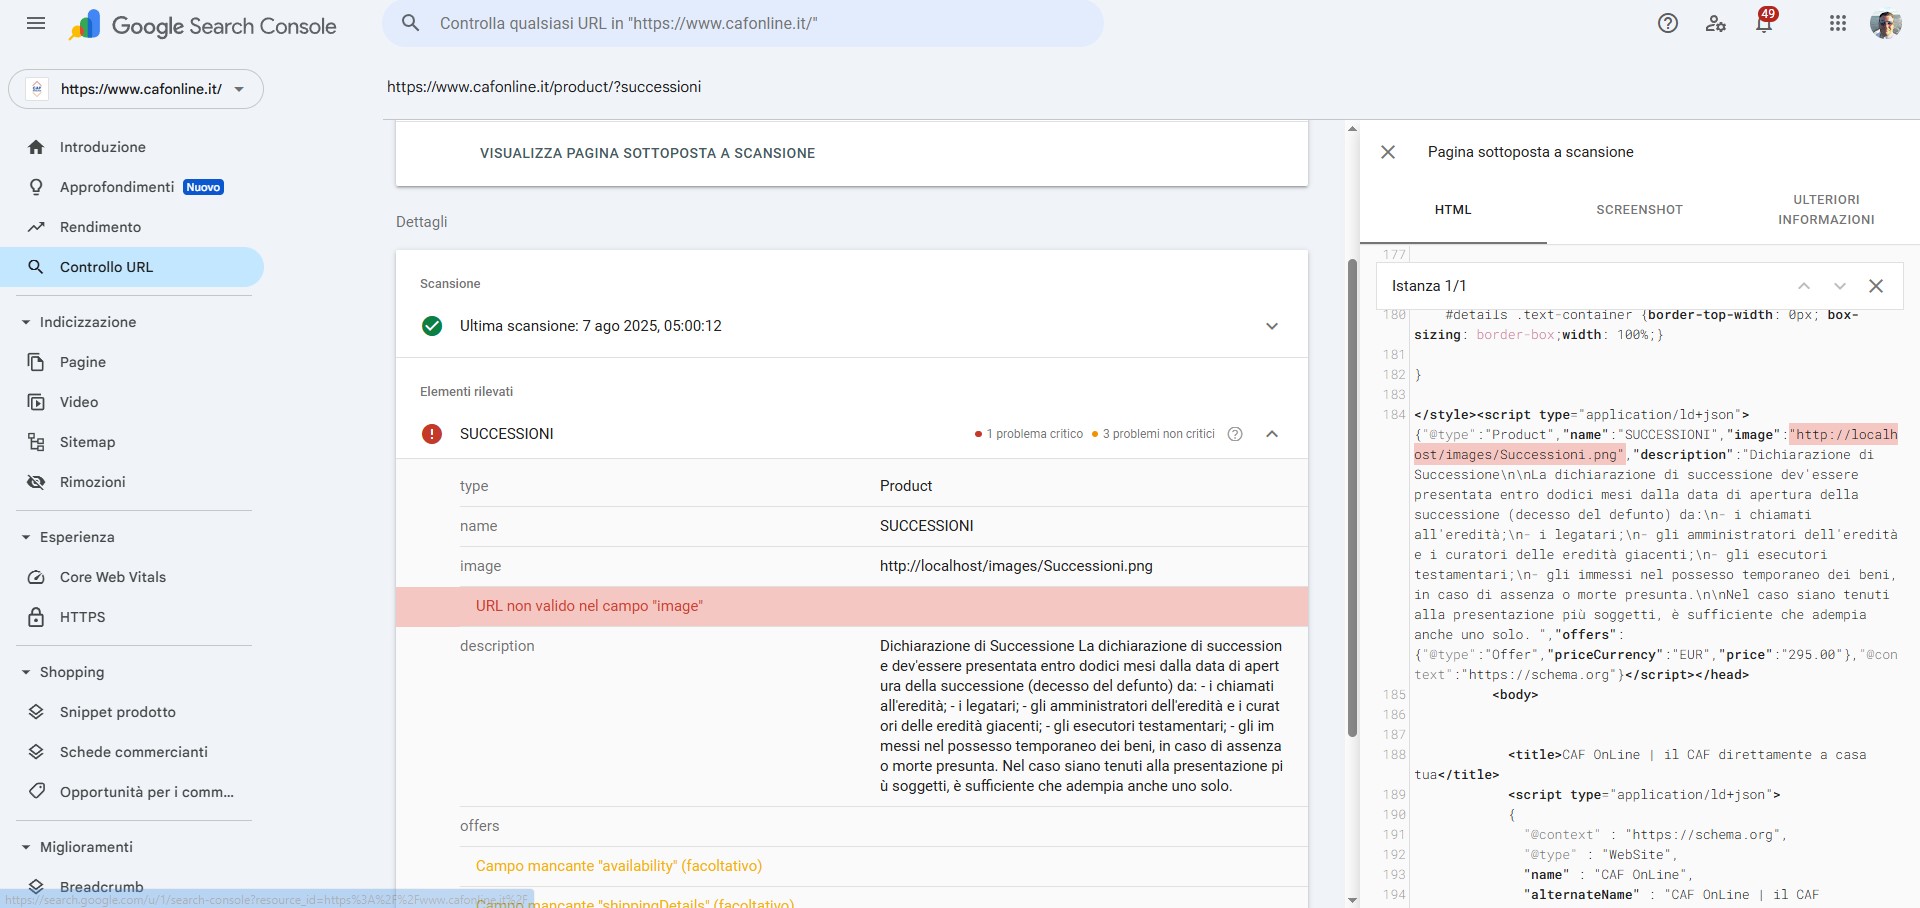Screen dimensions: 1920x908
Task: Open Breadcrumb under Miglioramenti
Action: click(x=132, y=887)
